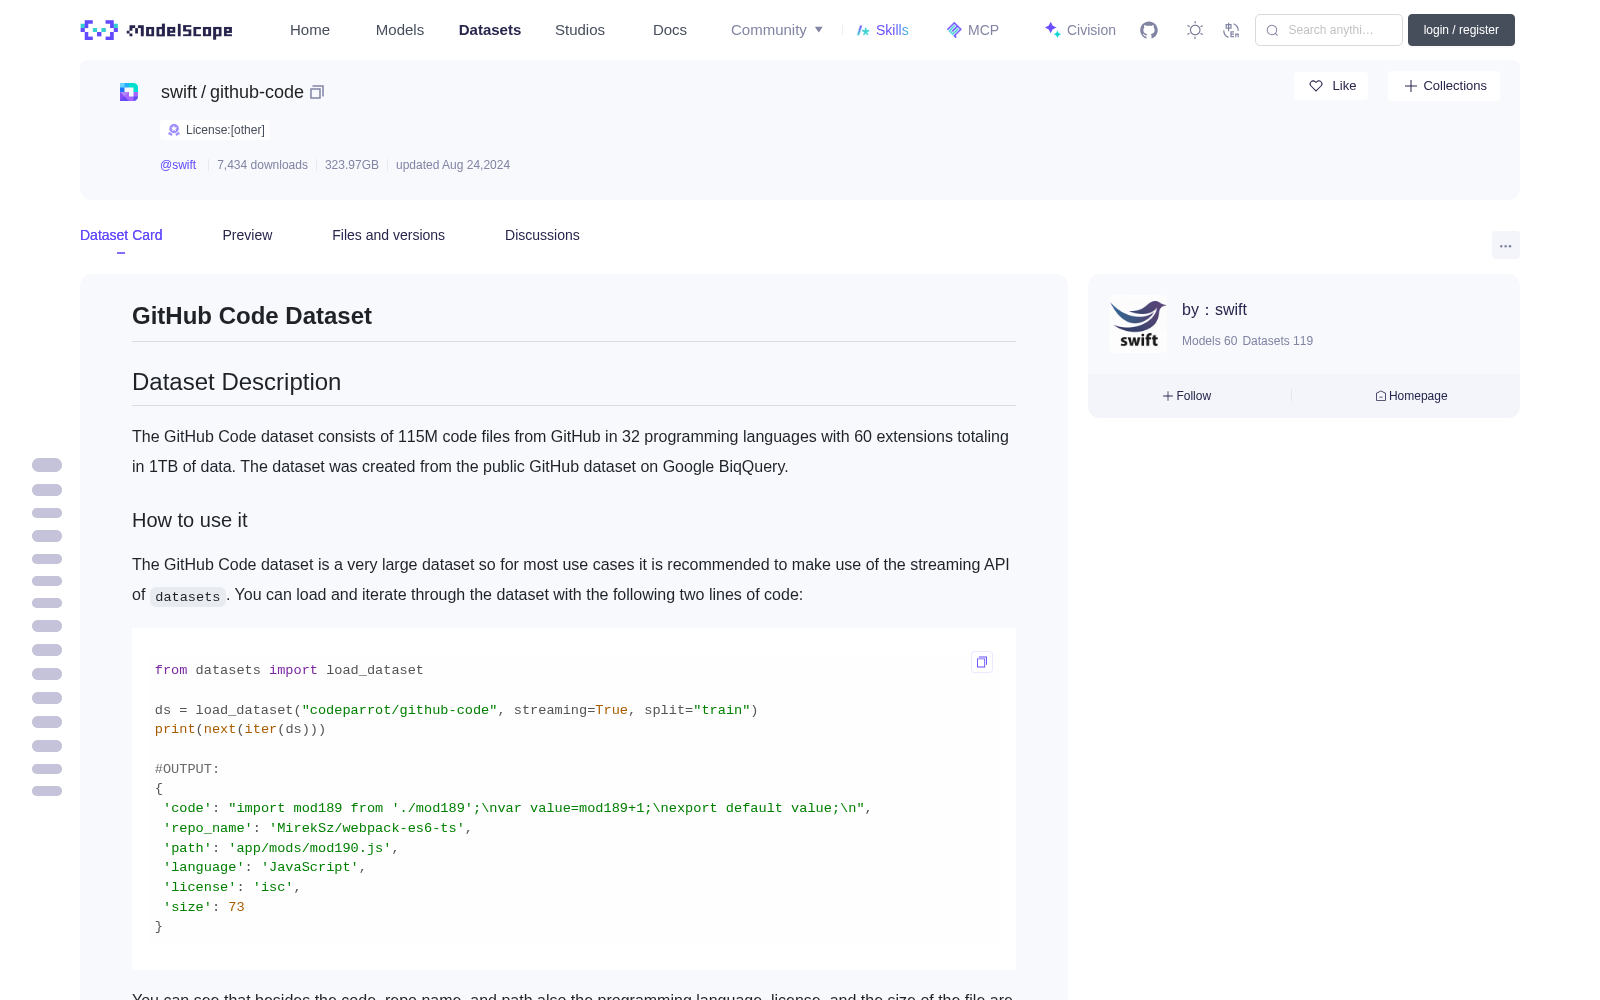Viewport: 1600px width, 1000px height.
Task: Click login / register button
Action: click(x=1461, y=30)
